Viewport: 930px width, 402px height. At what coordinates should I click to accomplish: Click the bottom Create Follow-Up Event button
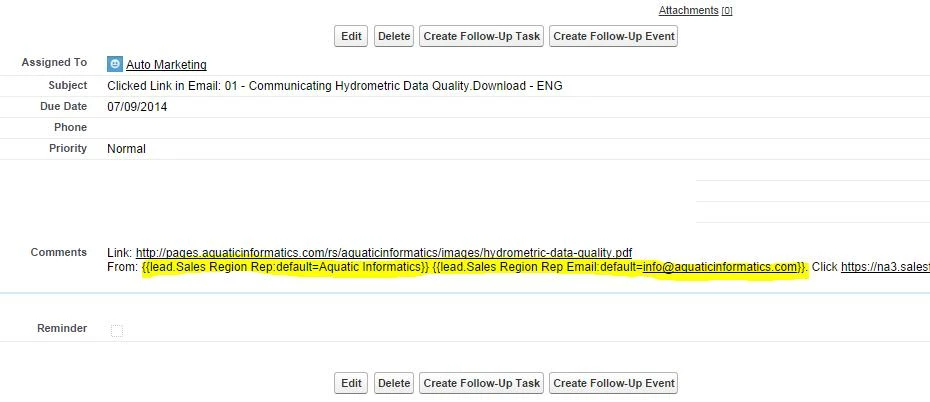coord(613,383)
